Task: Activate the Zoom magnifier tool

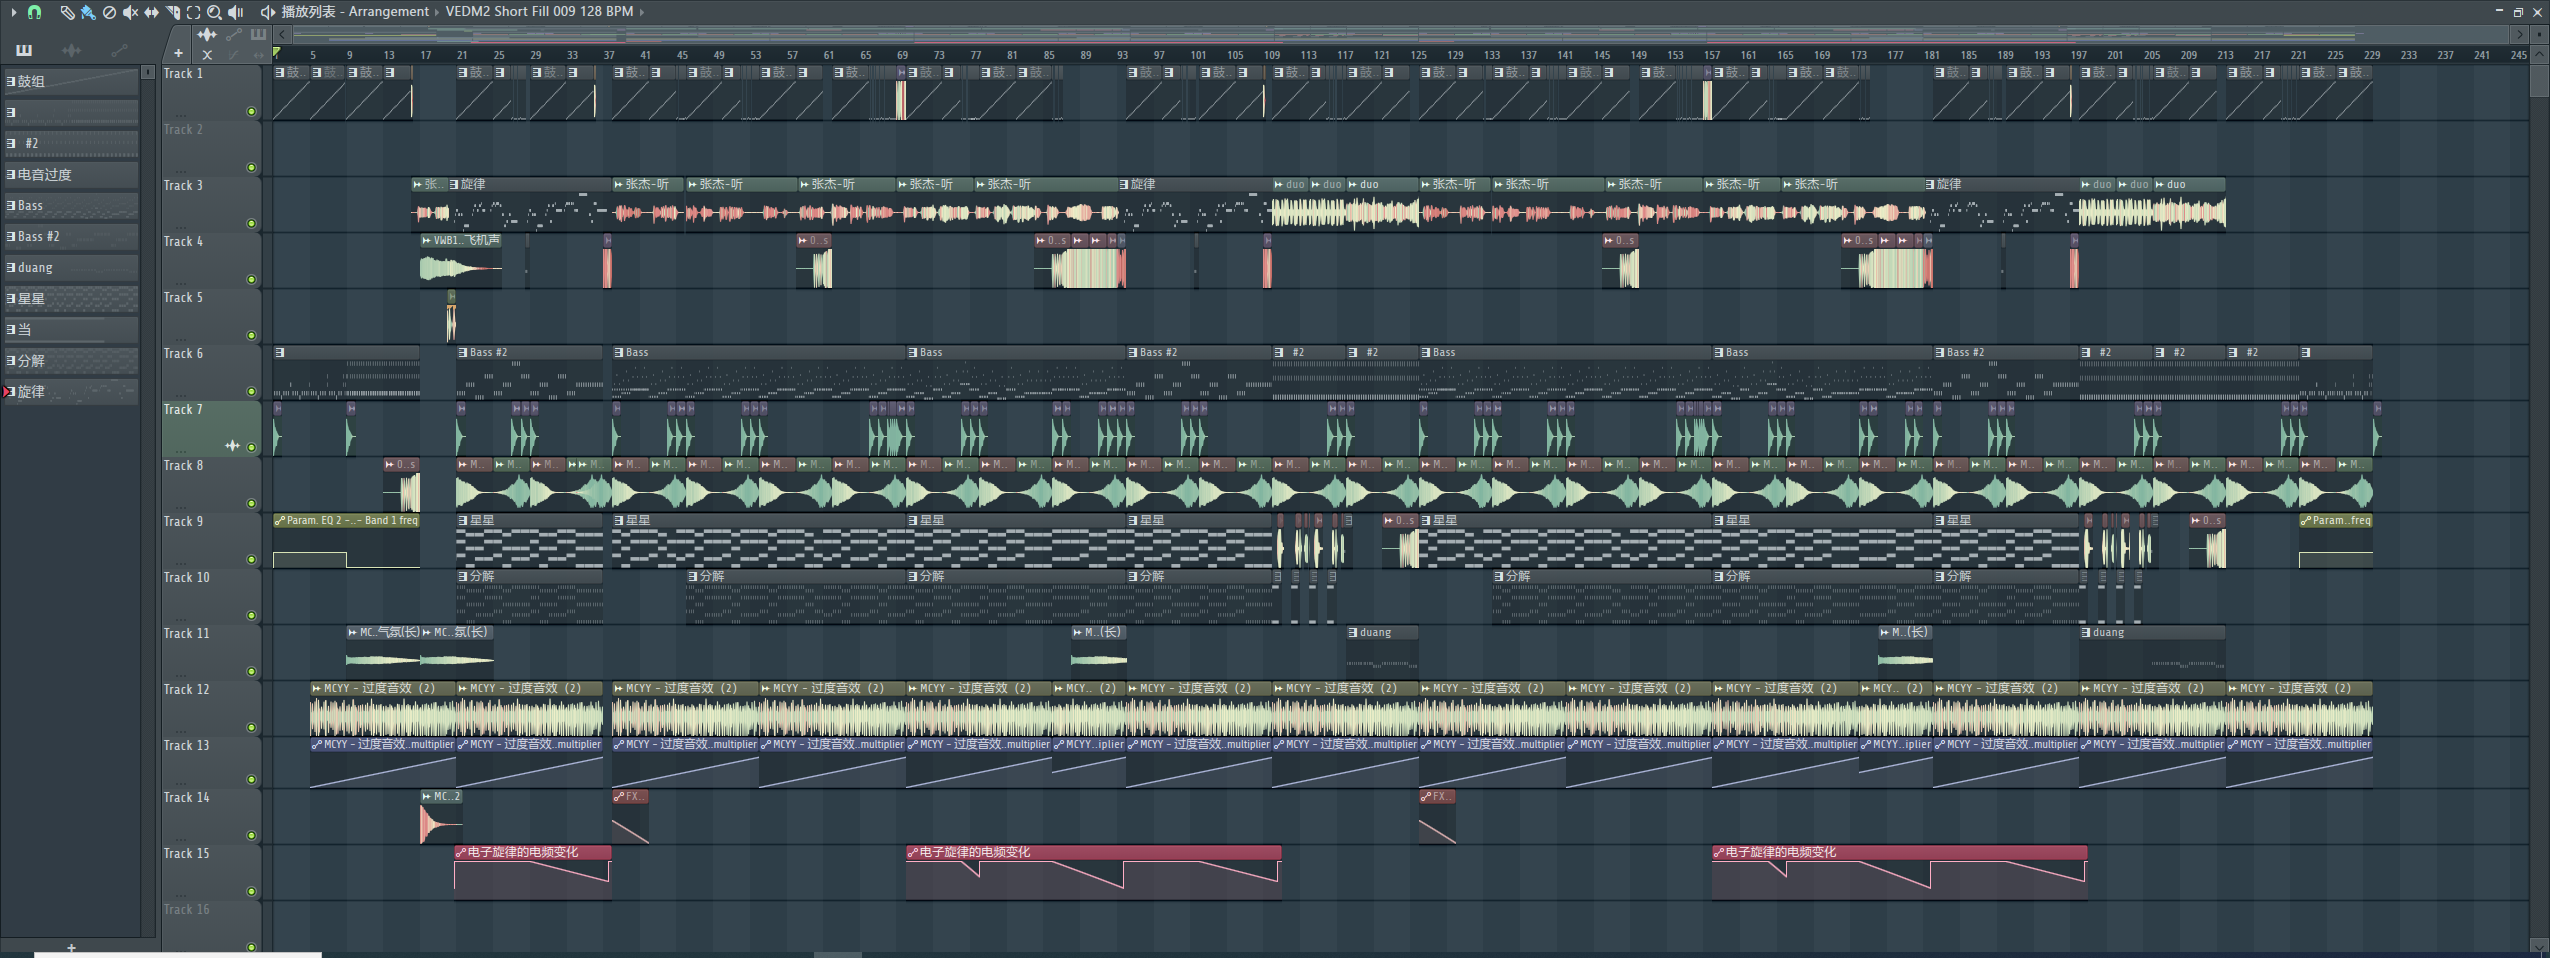Action: [x=214, y=12]
